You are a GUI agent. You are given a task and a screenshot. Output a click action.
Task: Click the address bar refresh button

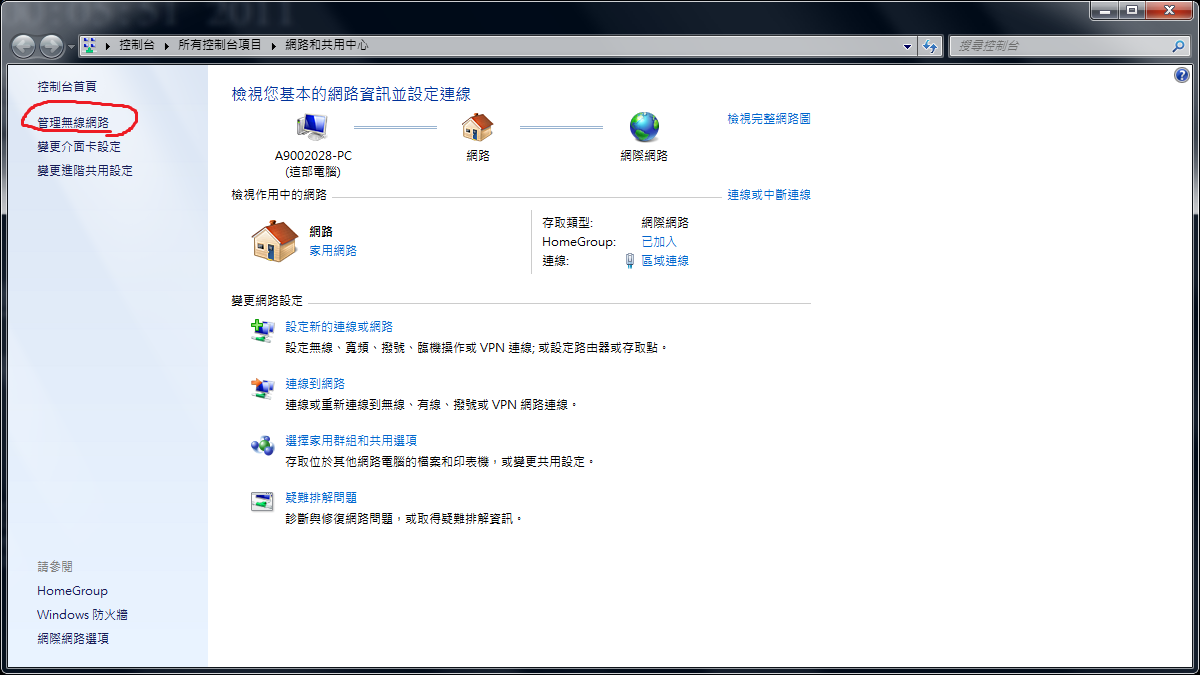pos(930,46)
